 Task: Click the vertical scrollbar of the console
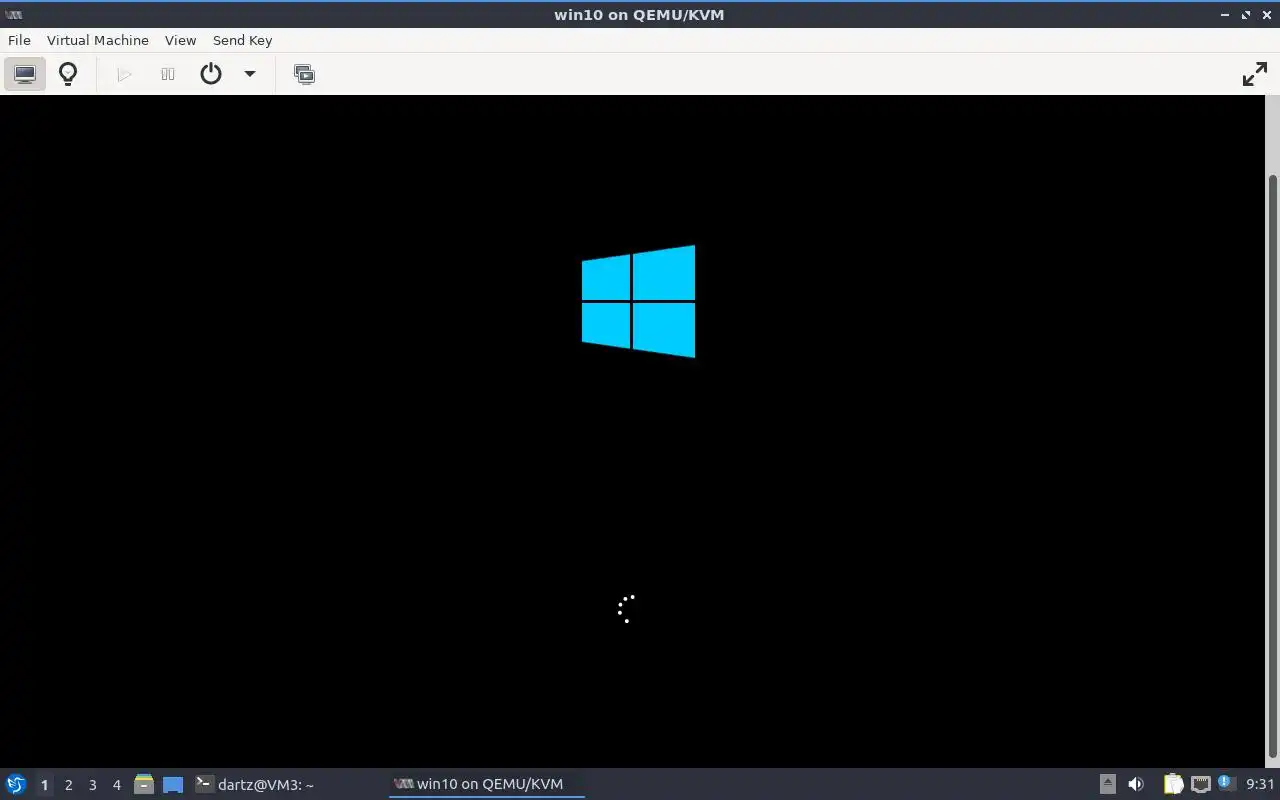coord(1272,466)
